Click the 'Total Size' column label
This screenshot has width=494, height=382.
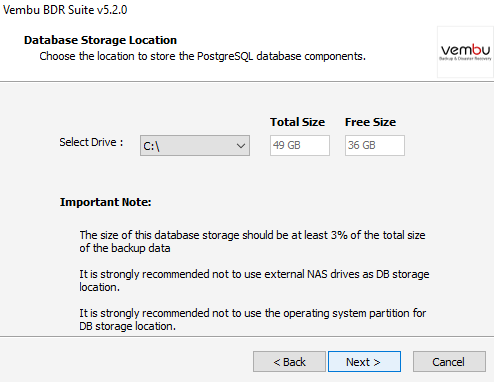pyautogui.click(x=297, y=122)
